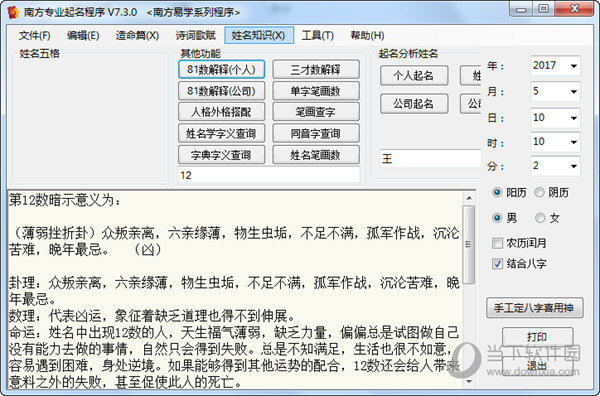
Task: Click the 姓名学字义查询 button
Action: coord(222,134)
